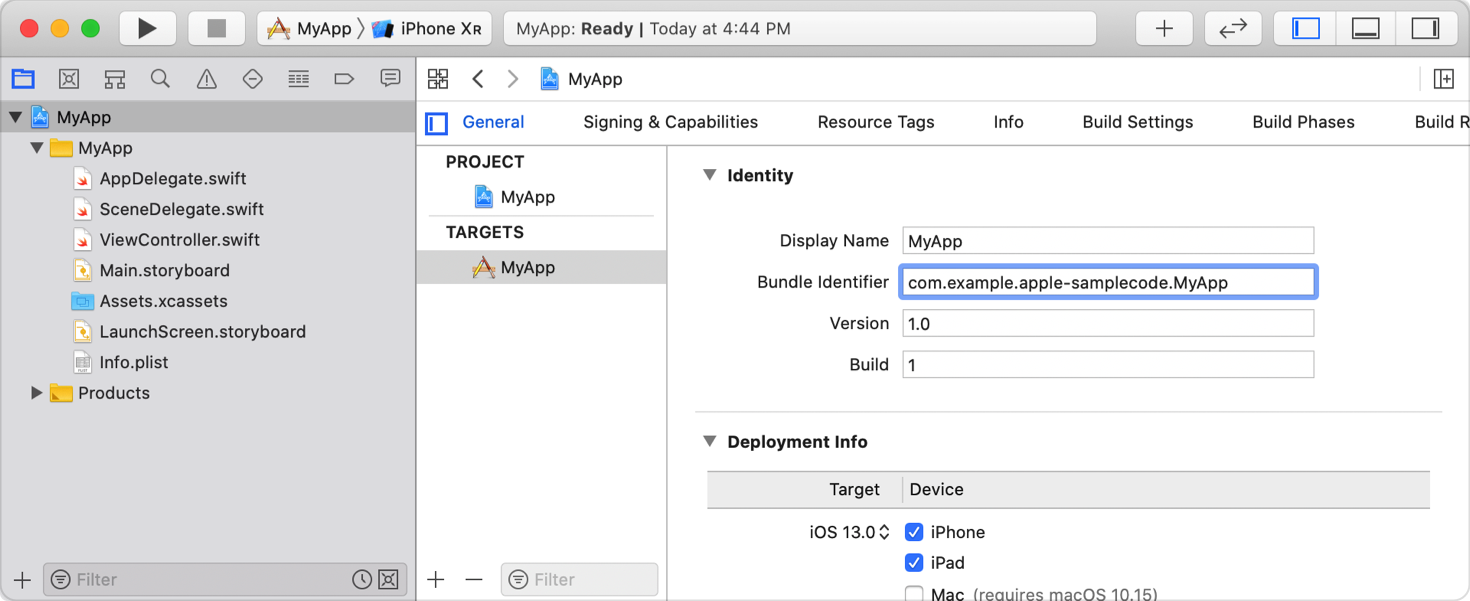Uncheck the iPhone device checkbox
This screenshot has width=1470, height=601.
click(914, 532)
